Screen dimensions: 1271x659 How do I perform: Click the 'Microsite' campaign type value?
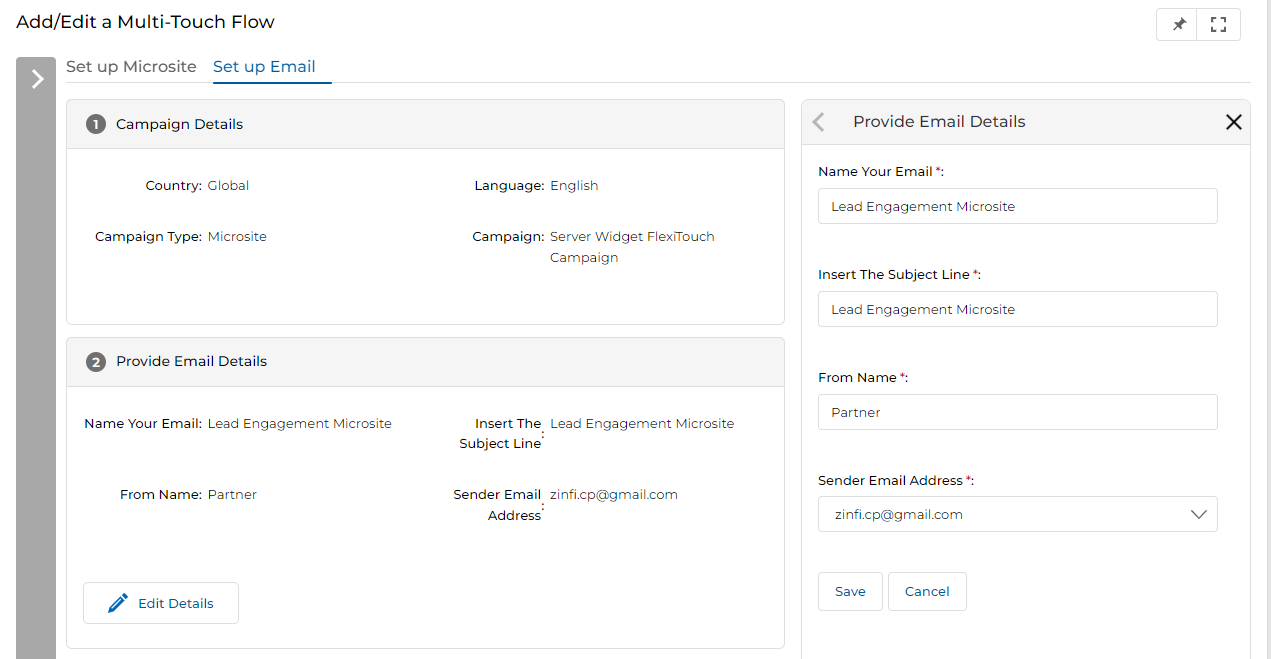coord(237,237)
